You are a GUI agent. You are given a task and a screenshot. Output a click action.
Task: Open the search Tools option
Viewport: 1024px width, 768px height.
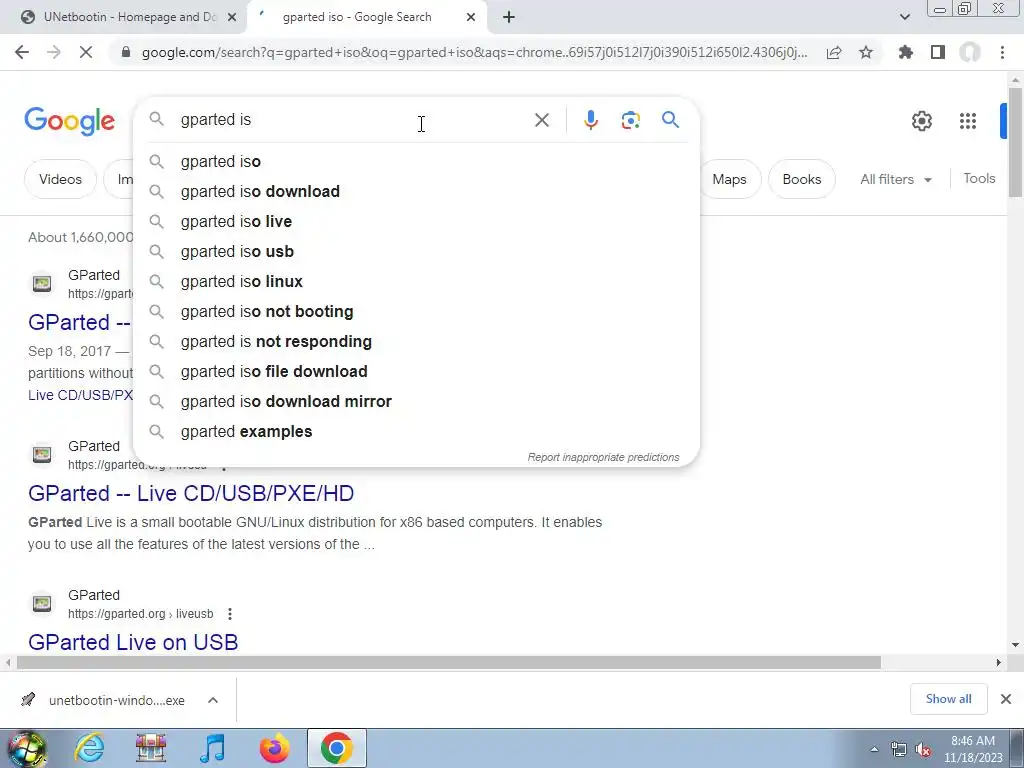(x=979, y=178)
